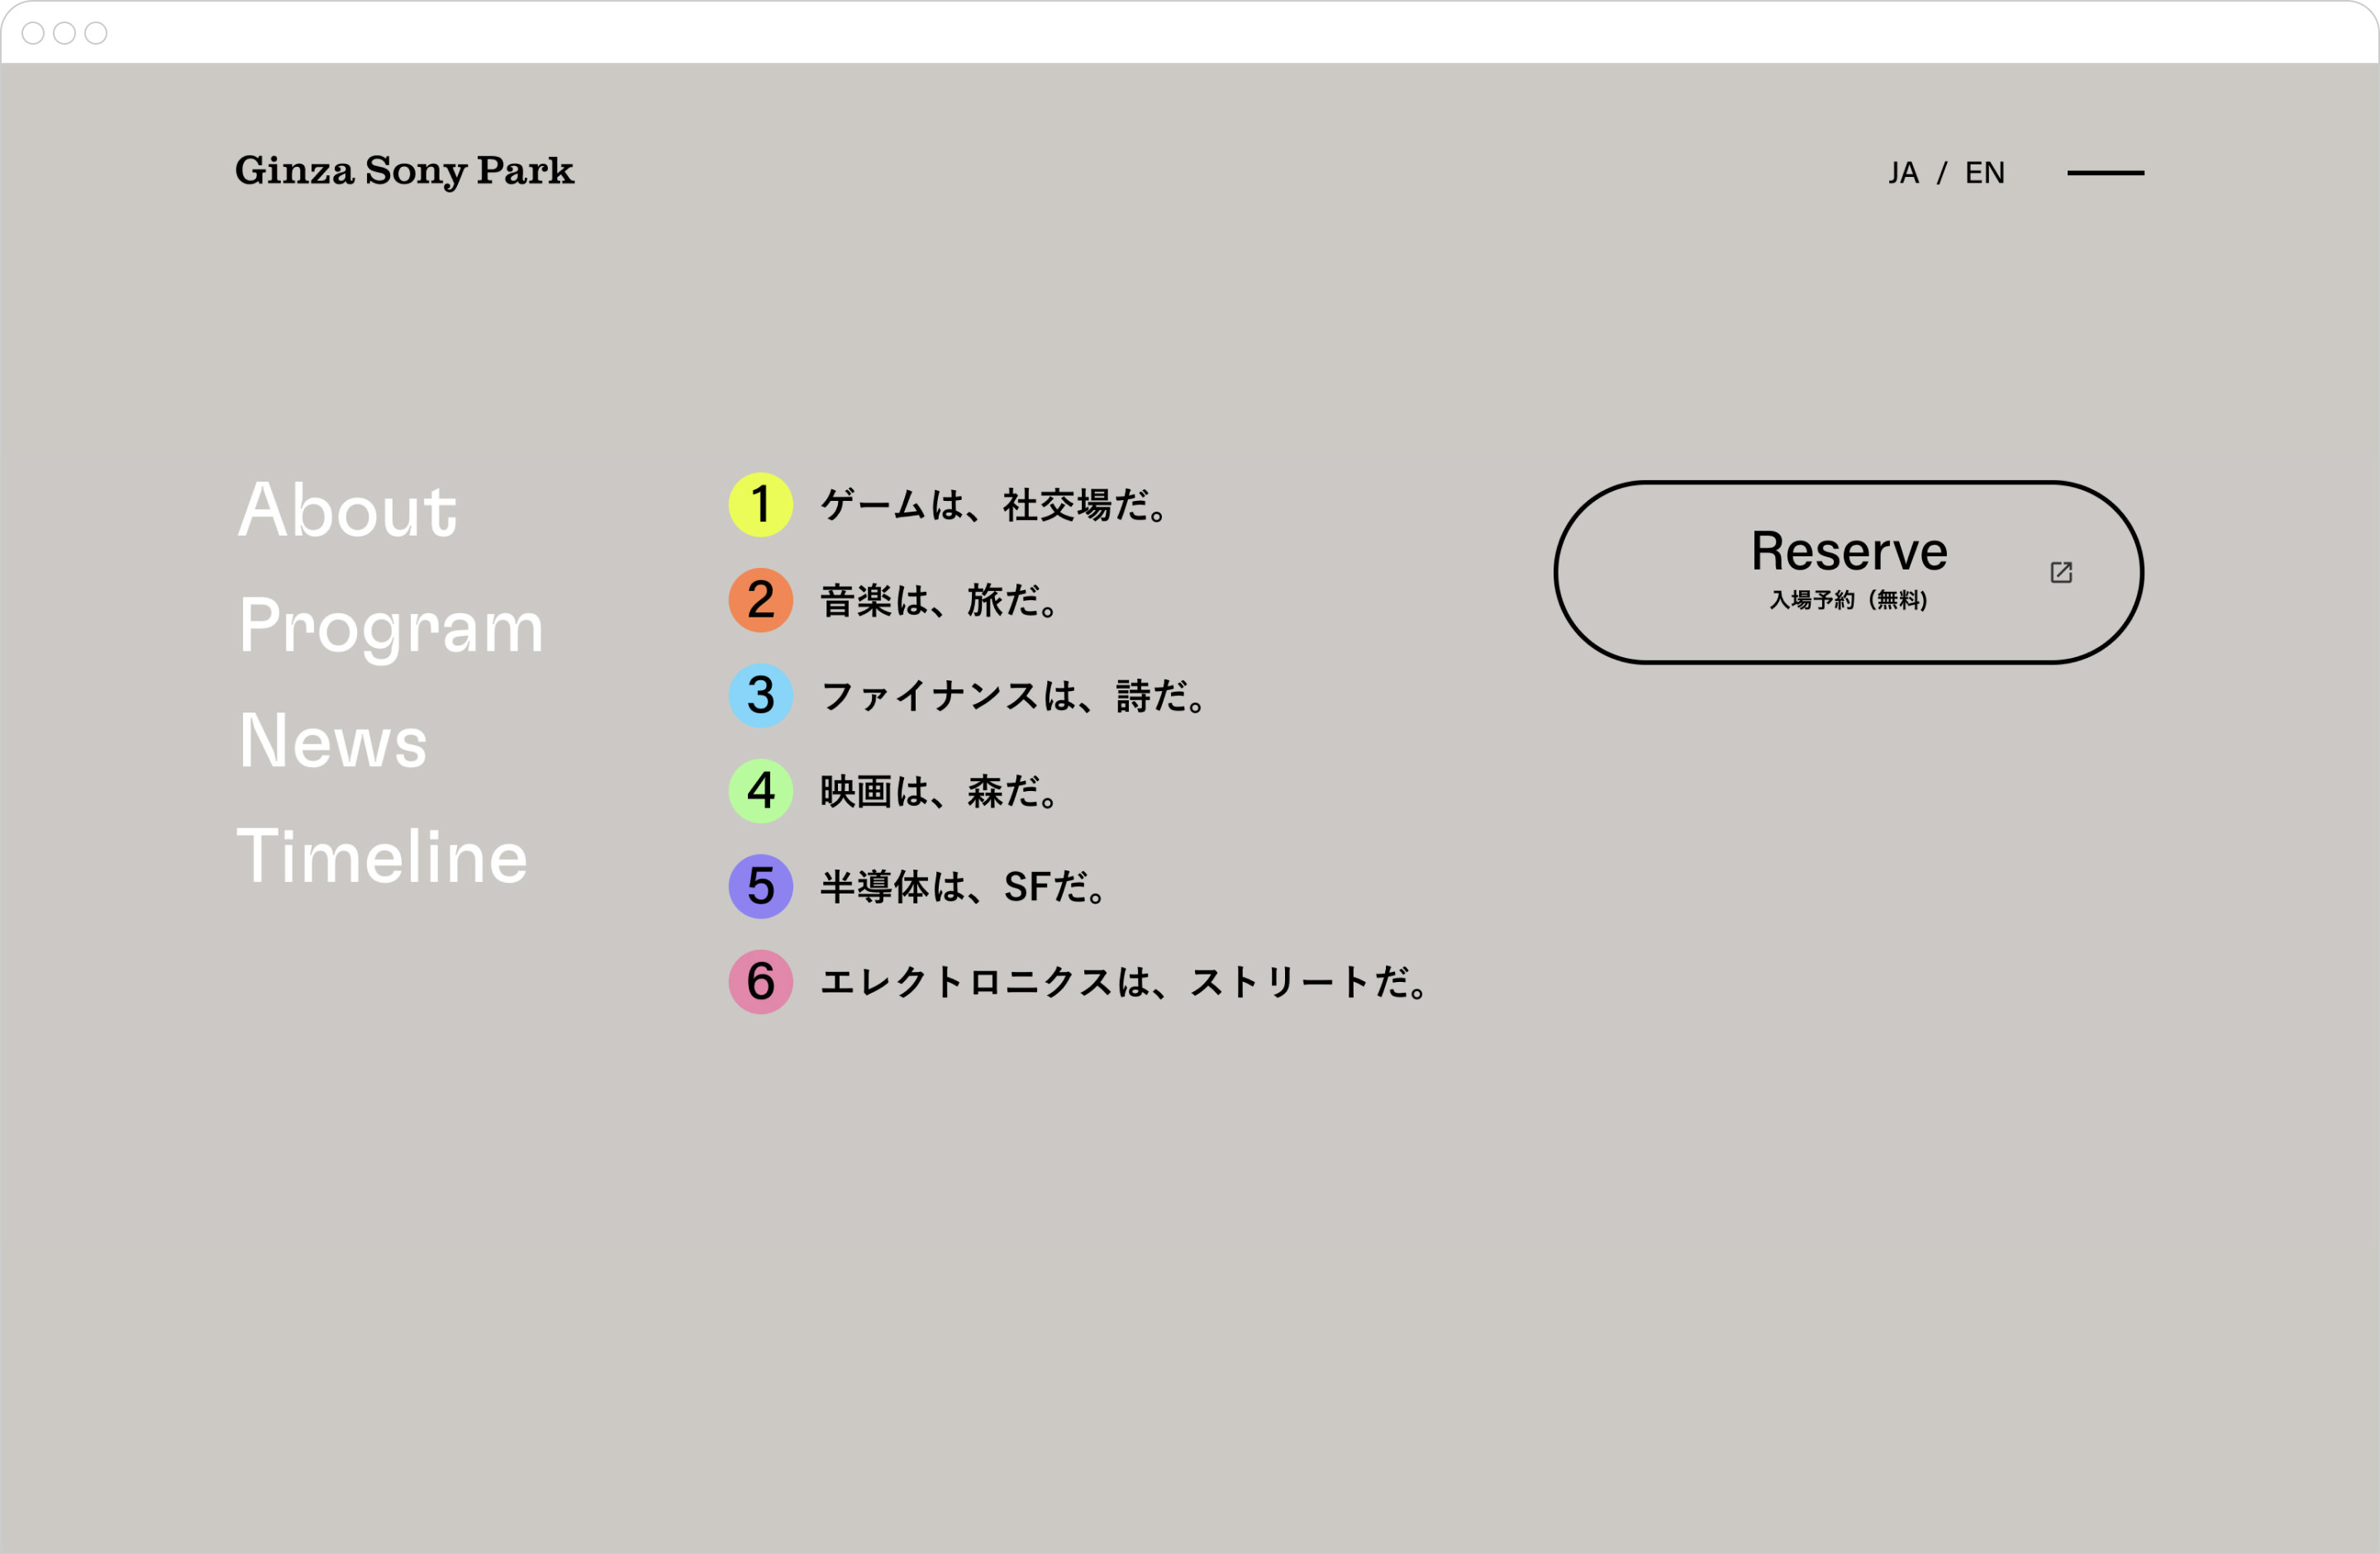The width and height of the screenshot is (2380, 1554).
Task: Open the About menu item
Action: click(x=347, y=510)
